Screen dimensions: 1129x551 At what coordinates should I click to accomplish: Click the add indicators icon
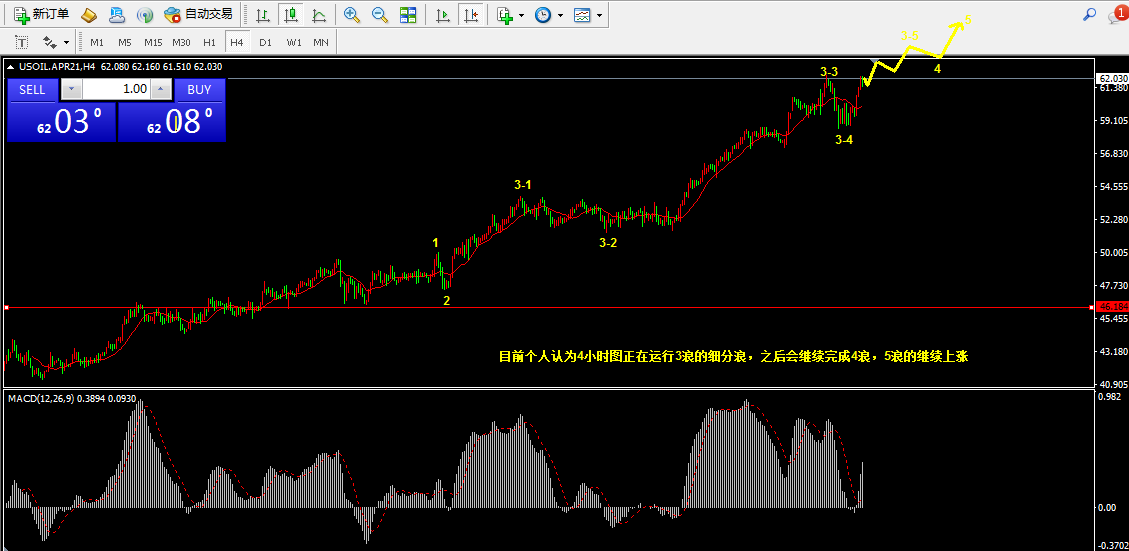click(505, 14)
